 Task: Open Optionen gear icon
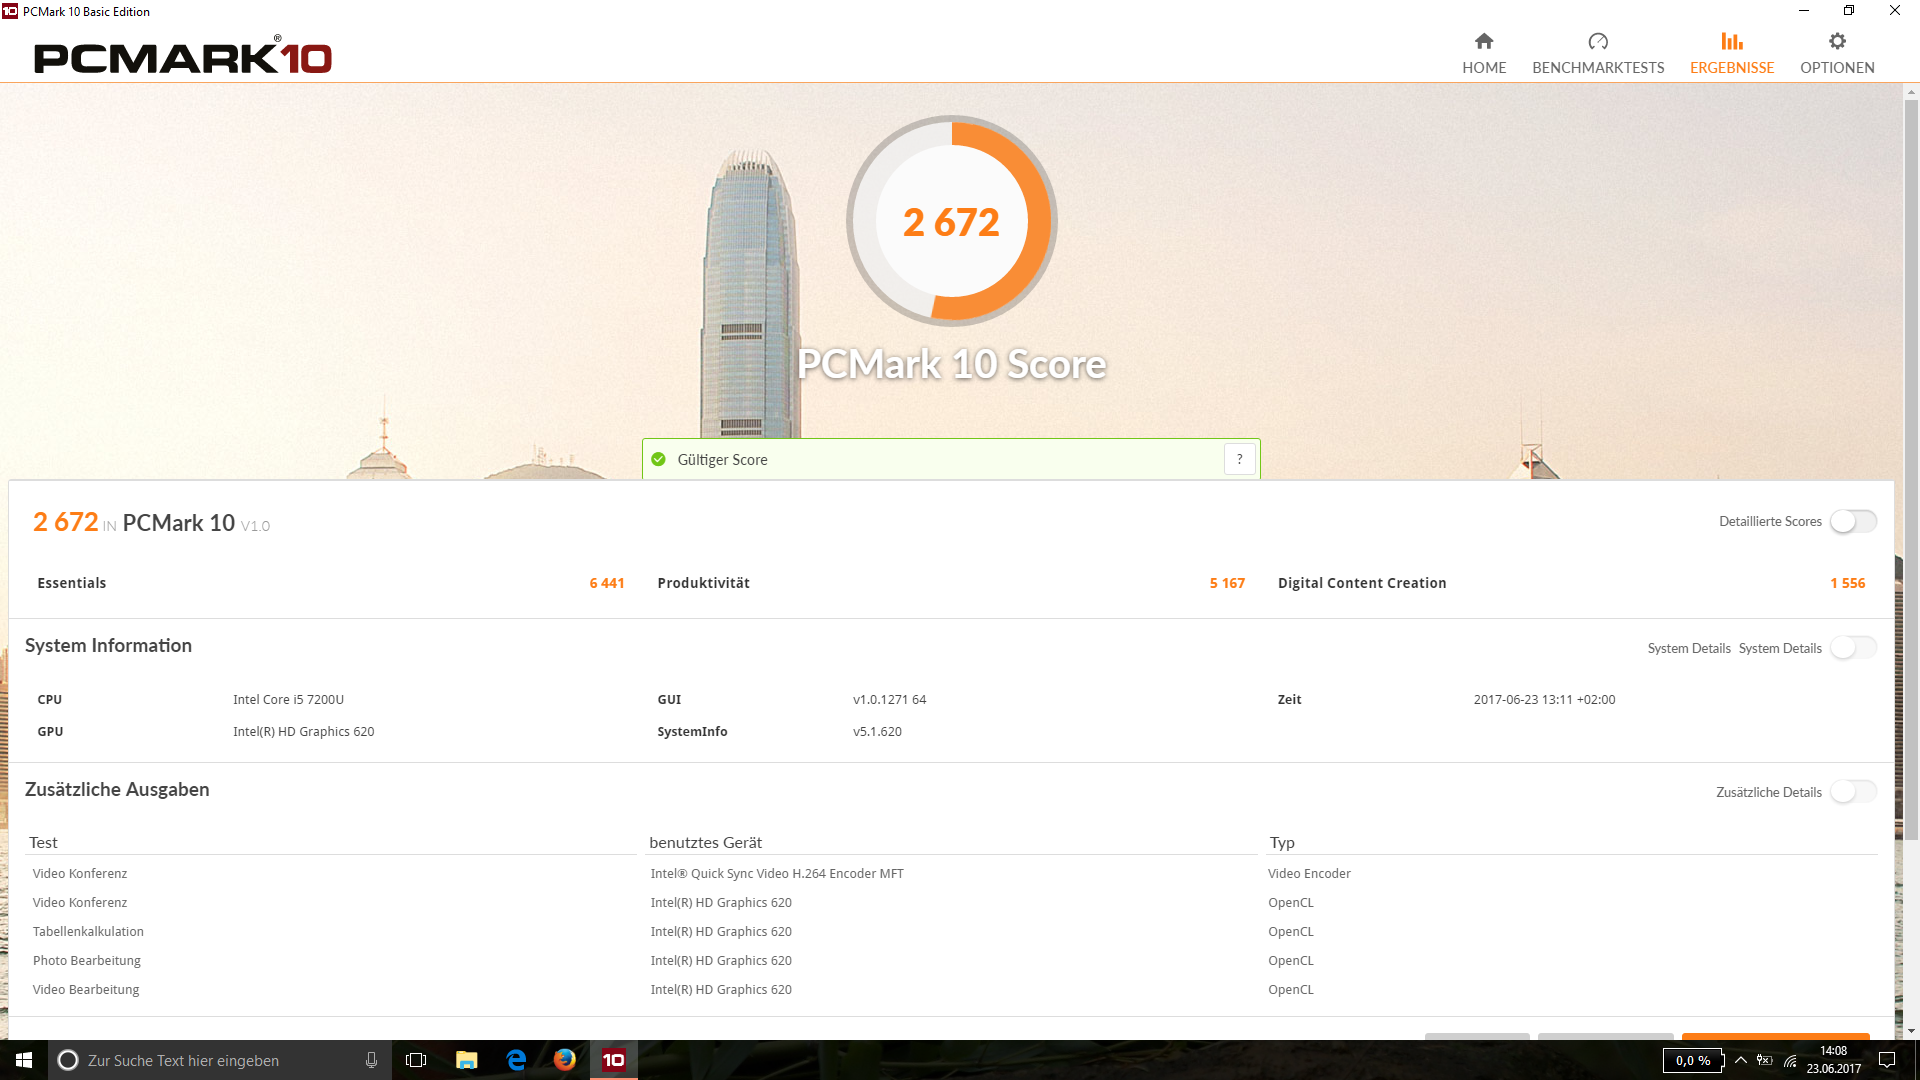1837,42
